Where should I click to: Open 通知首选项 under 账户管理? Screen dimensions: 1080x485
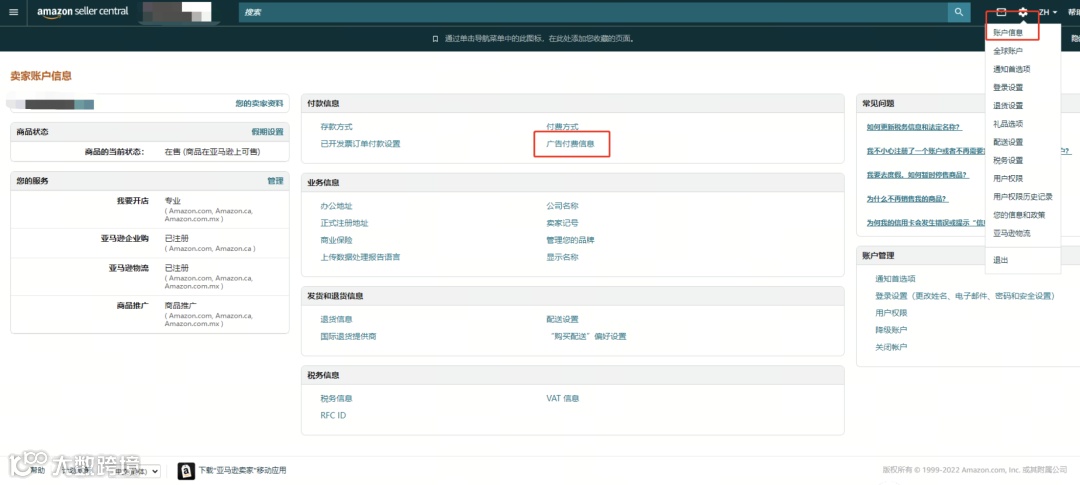point(895,278)
